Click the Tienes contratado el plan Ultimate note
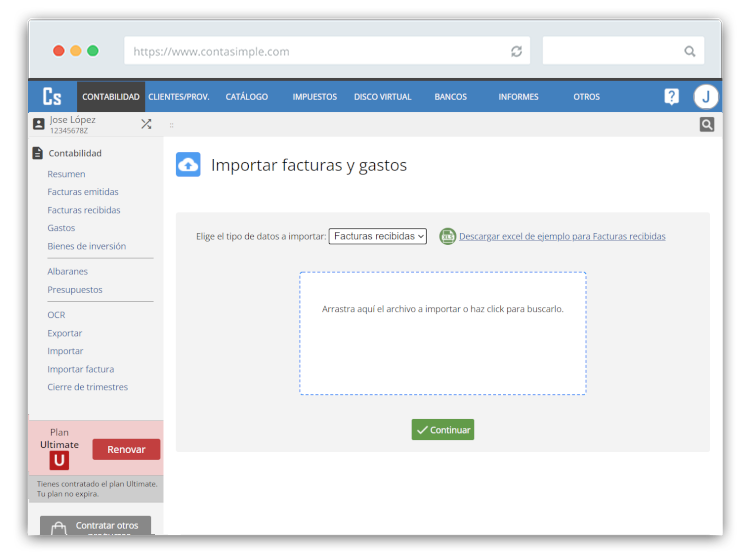 click(x=97, y=489)
